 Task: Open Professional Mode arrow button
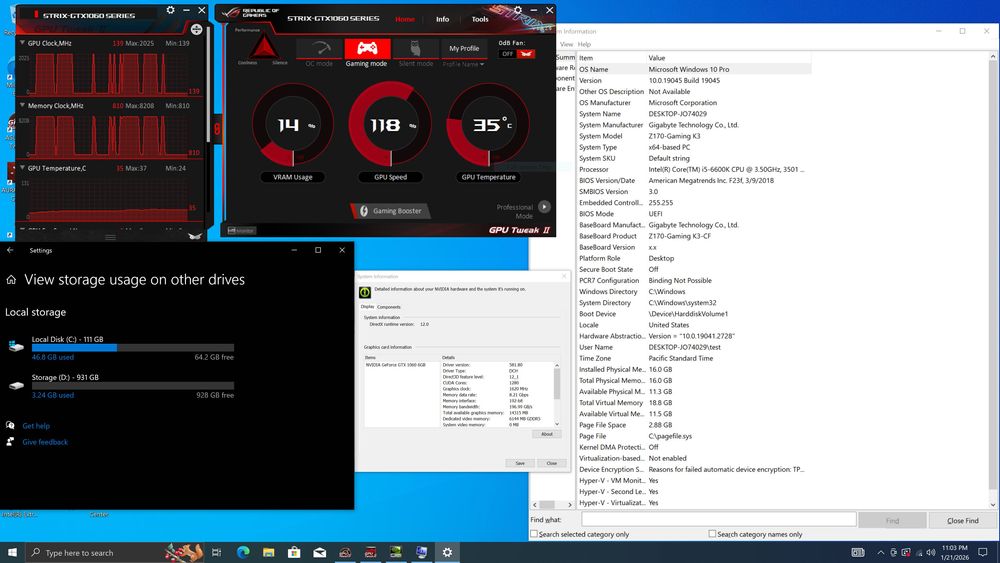544,207
